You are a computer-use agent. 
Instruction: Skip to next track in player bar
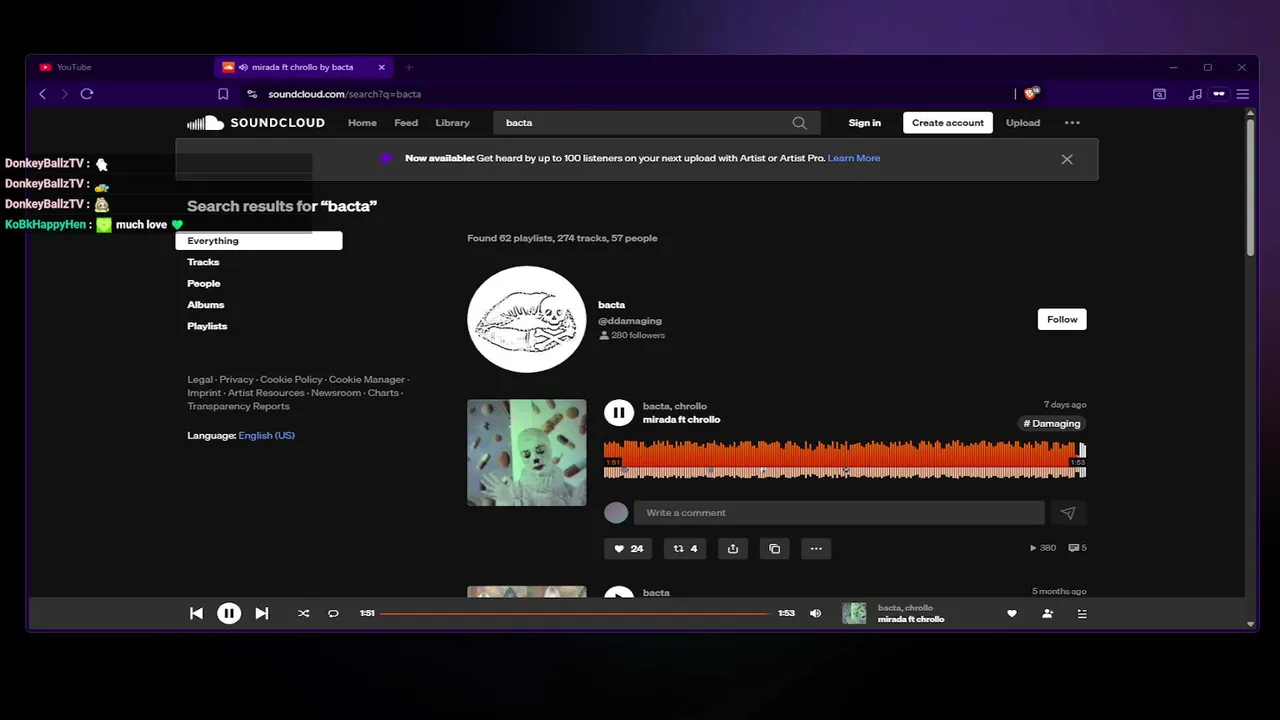coord(262,613)
